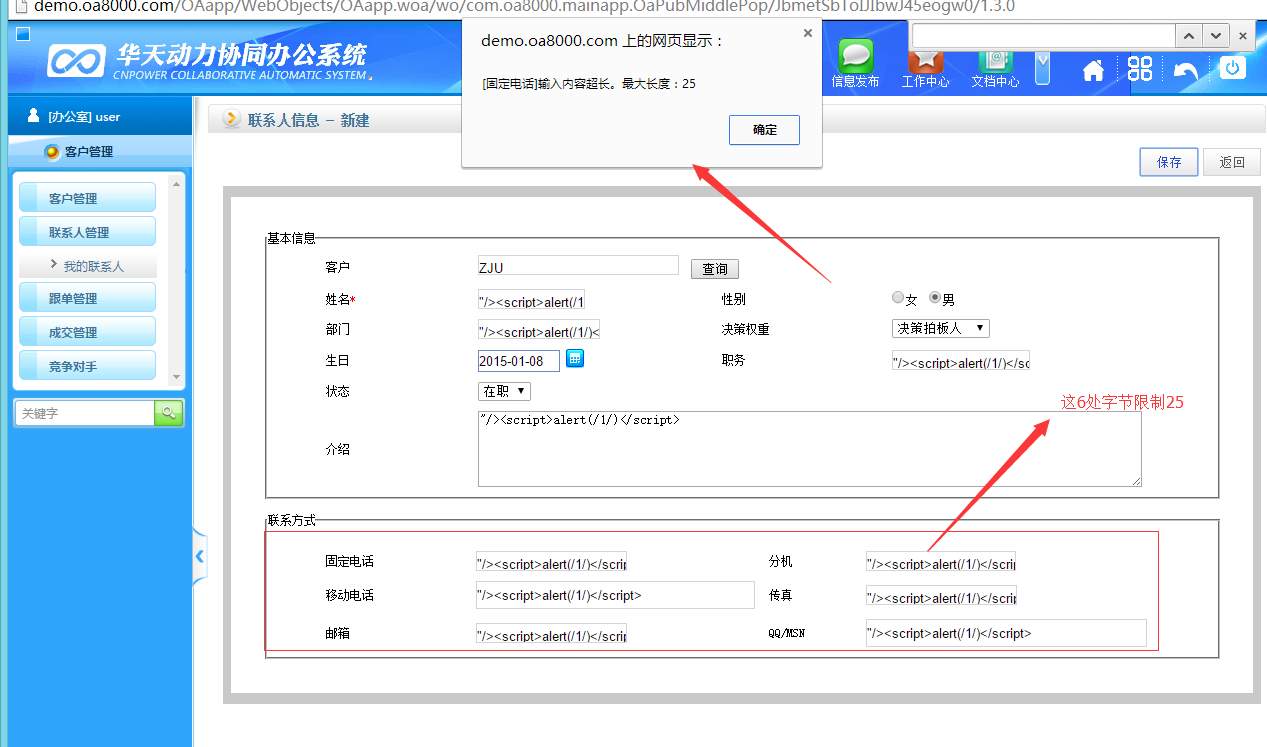Click the 部门 input field
Screen dimensions: 1267x747
pyautogui.click(x=539, y=331)
